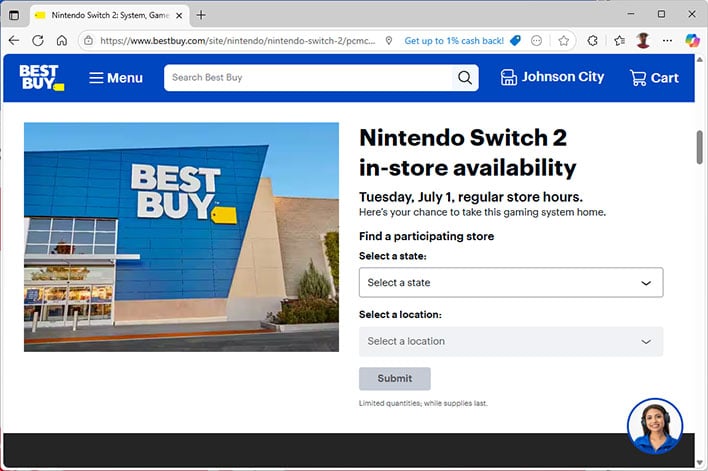This screenshot has width=708, height=471.
Task: Click the Tuesday, July 1 store hours text
Action: pyautogui.click(x=471, y=197)
